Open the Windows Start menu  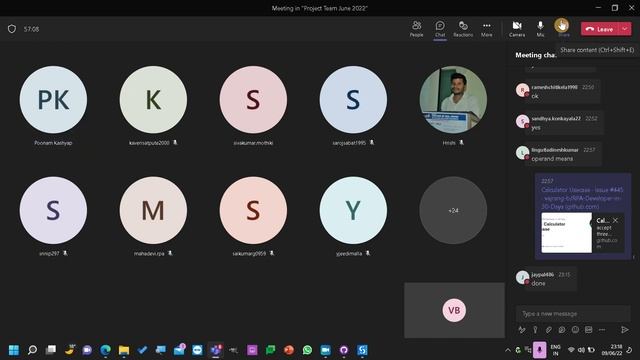pos(14,350)
